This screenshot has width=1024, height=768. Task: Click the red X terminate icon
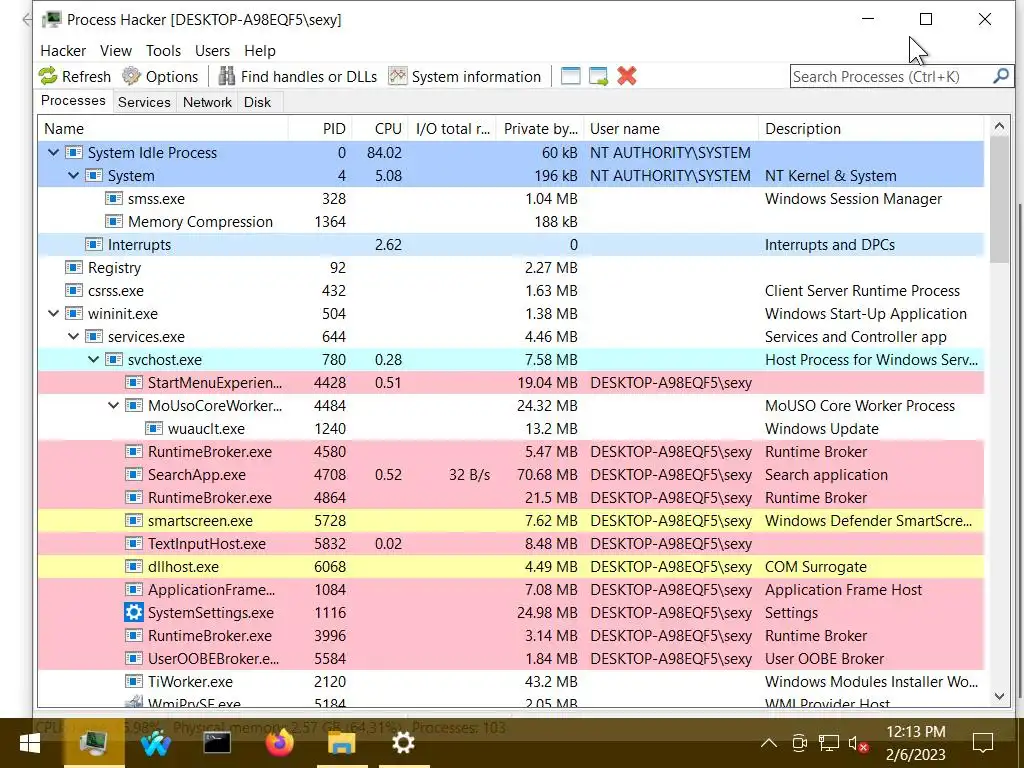(x=627, y=76)
